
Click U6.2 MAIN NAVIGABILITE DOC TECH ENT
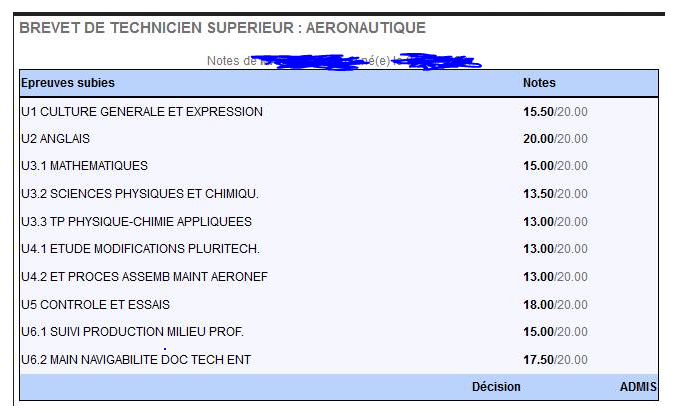click(136, 359)
